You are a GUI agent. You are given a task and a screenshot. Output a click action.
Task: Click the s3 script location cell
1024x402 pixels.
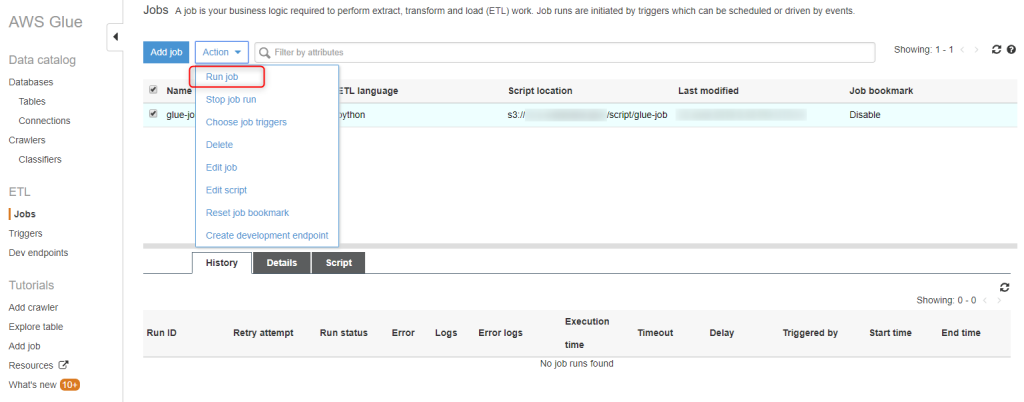(588, 115)
